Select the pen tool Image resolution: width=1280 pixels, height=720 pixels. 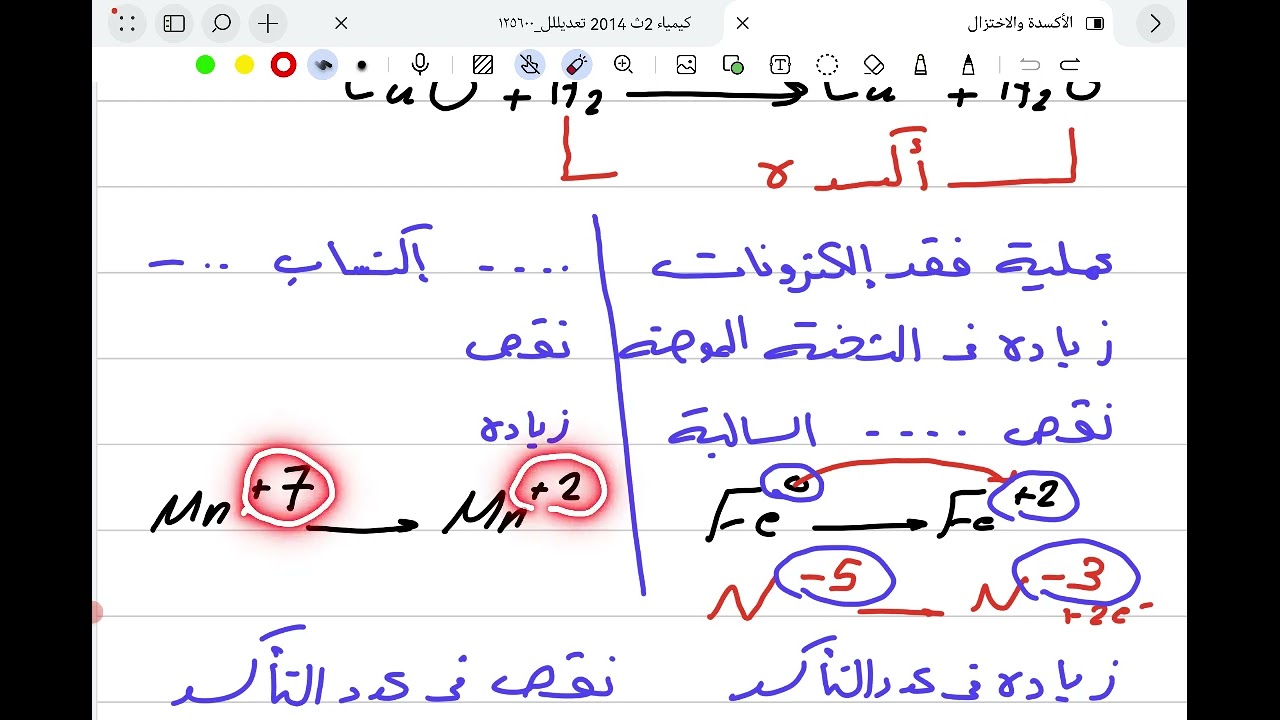(x=968, y=65)
